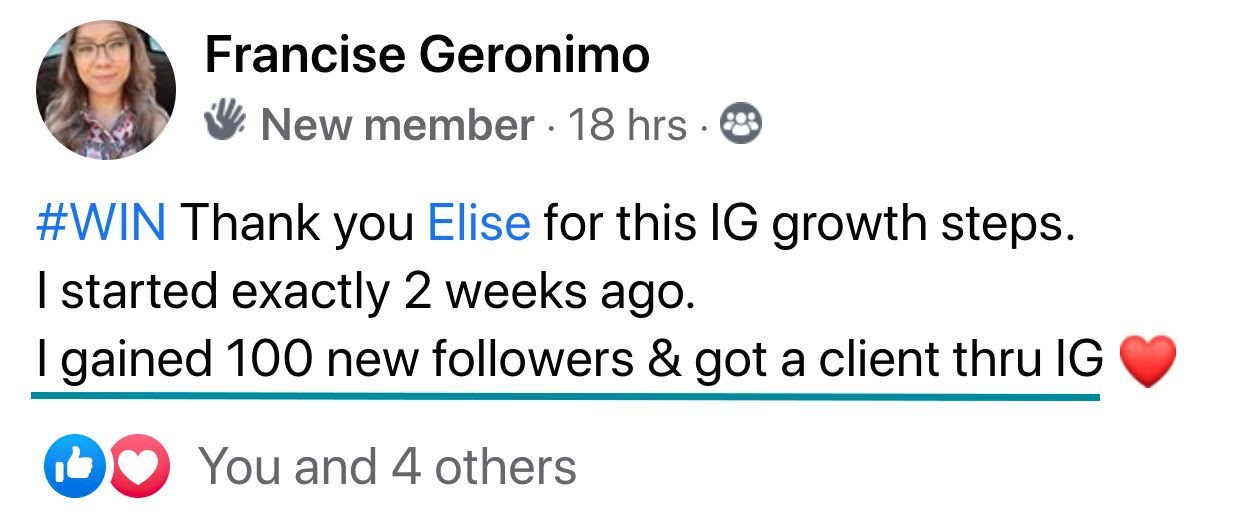Image resolution: width=1247 pixels, height=530 pixels.
Task: Click the waving hand new member icon
Action: click(224, 122)
